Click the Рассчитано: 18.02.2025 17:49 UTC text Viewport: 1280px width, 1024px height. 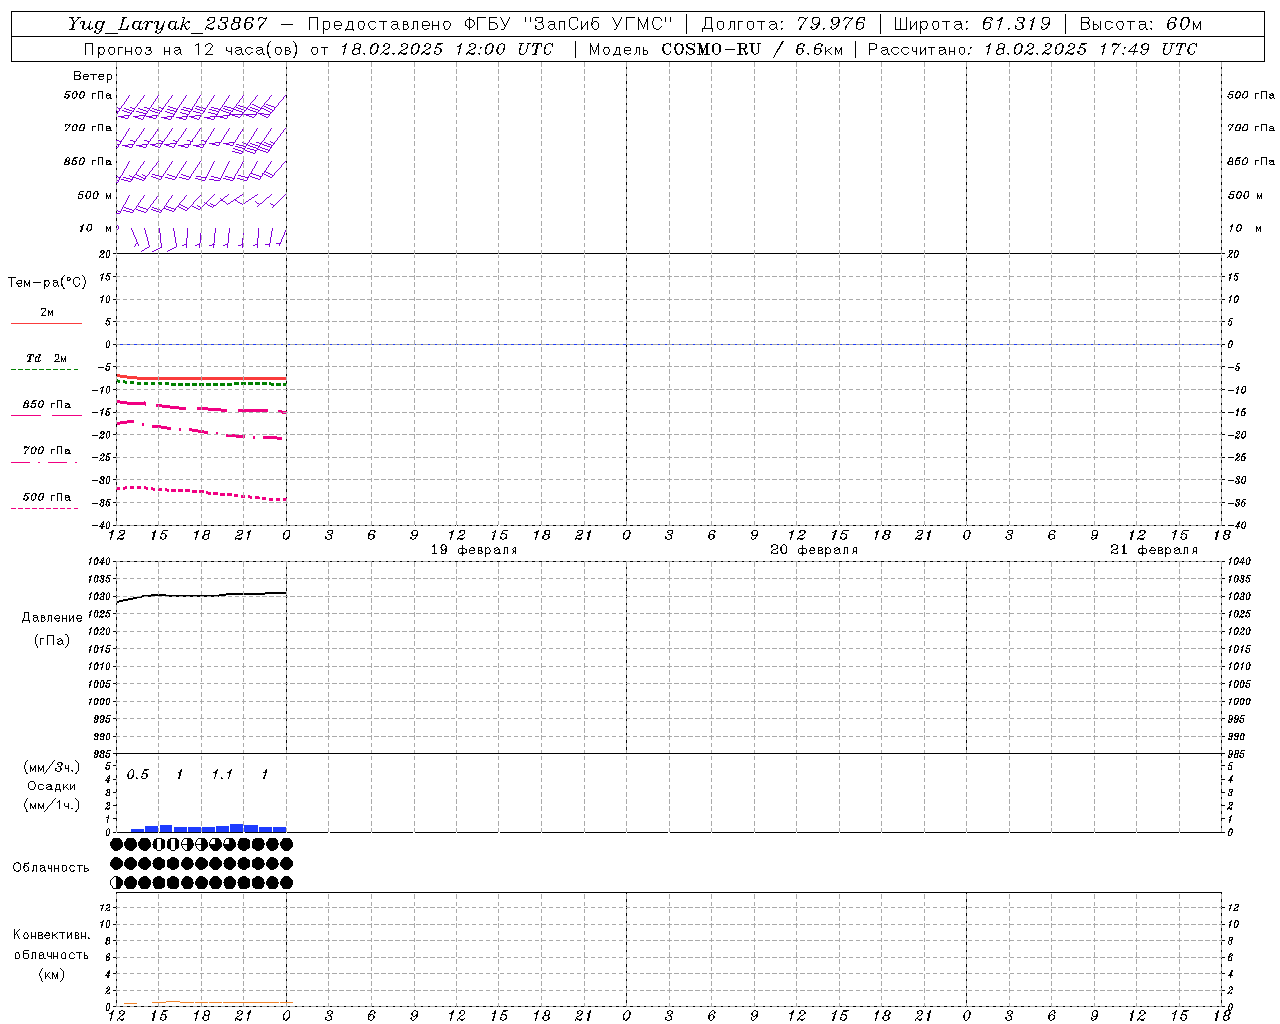(1032, 49)
